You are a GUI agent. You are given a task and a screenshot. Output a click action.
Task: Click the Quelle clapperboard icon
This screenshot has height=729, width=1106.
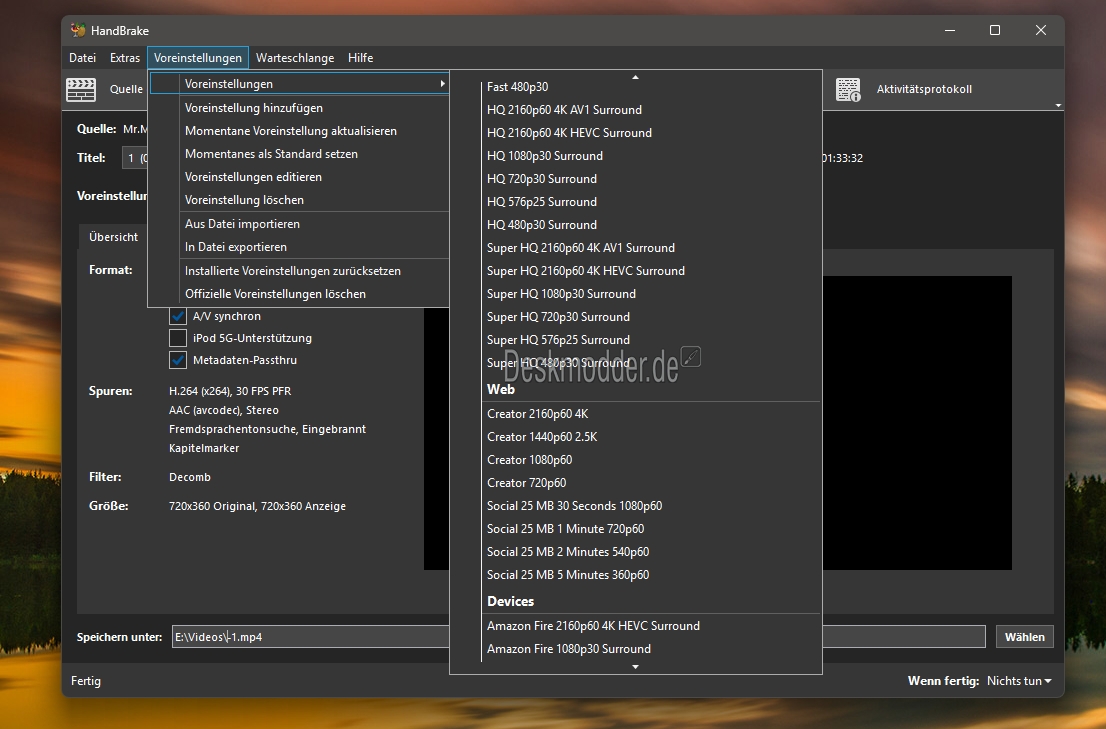81,90
